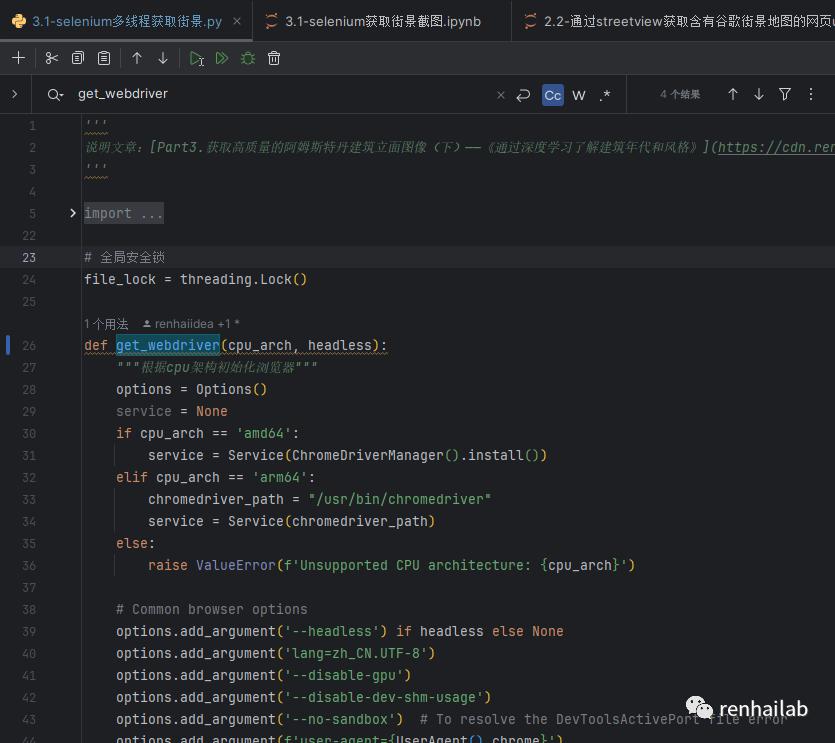This screenshot has width=835, height=743.
Task: Click the '1 个用法' usages hint
Action: point(106,324)
